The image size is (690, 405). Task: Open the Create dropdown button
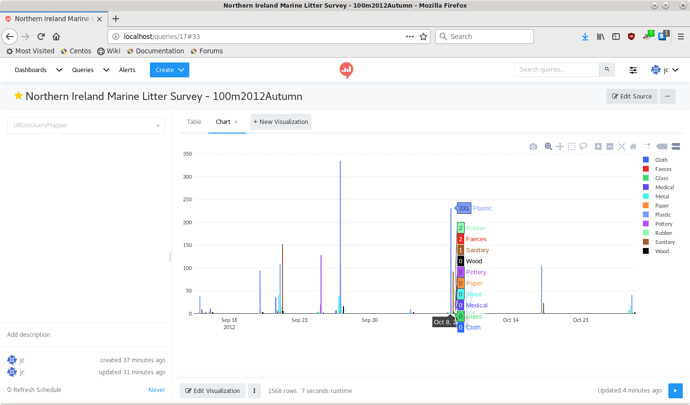169,70
